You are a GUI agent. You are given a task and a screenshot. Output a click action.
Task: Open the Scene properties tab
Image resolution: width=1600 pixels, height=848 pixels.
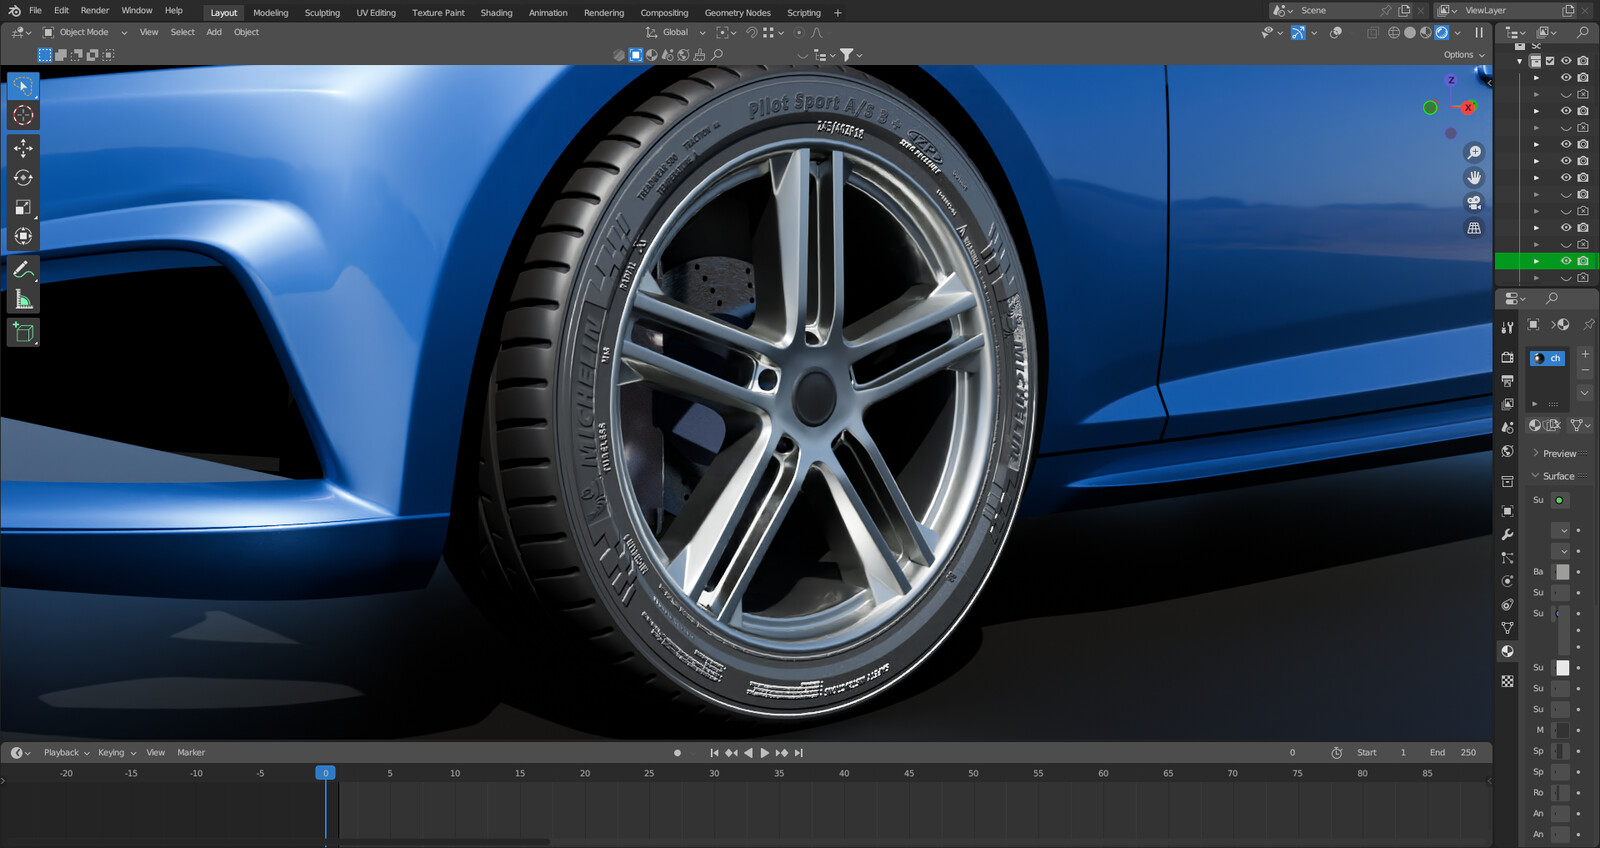click(1507, 428)
